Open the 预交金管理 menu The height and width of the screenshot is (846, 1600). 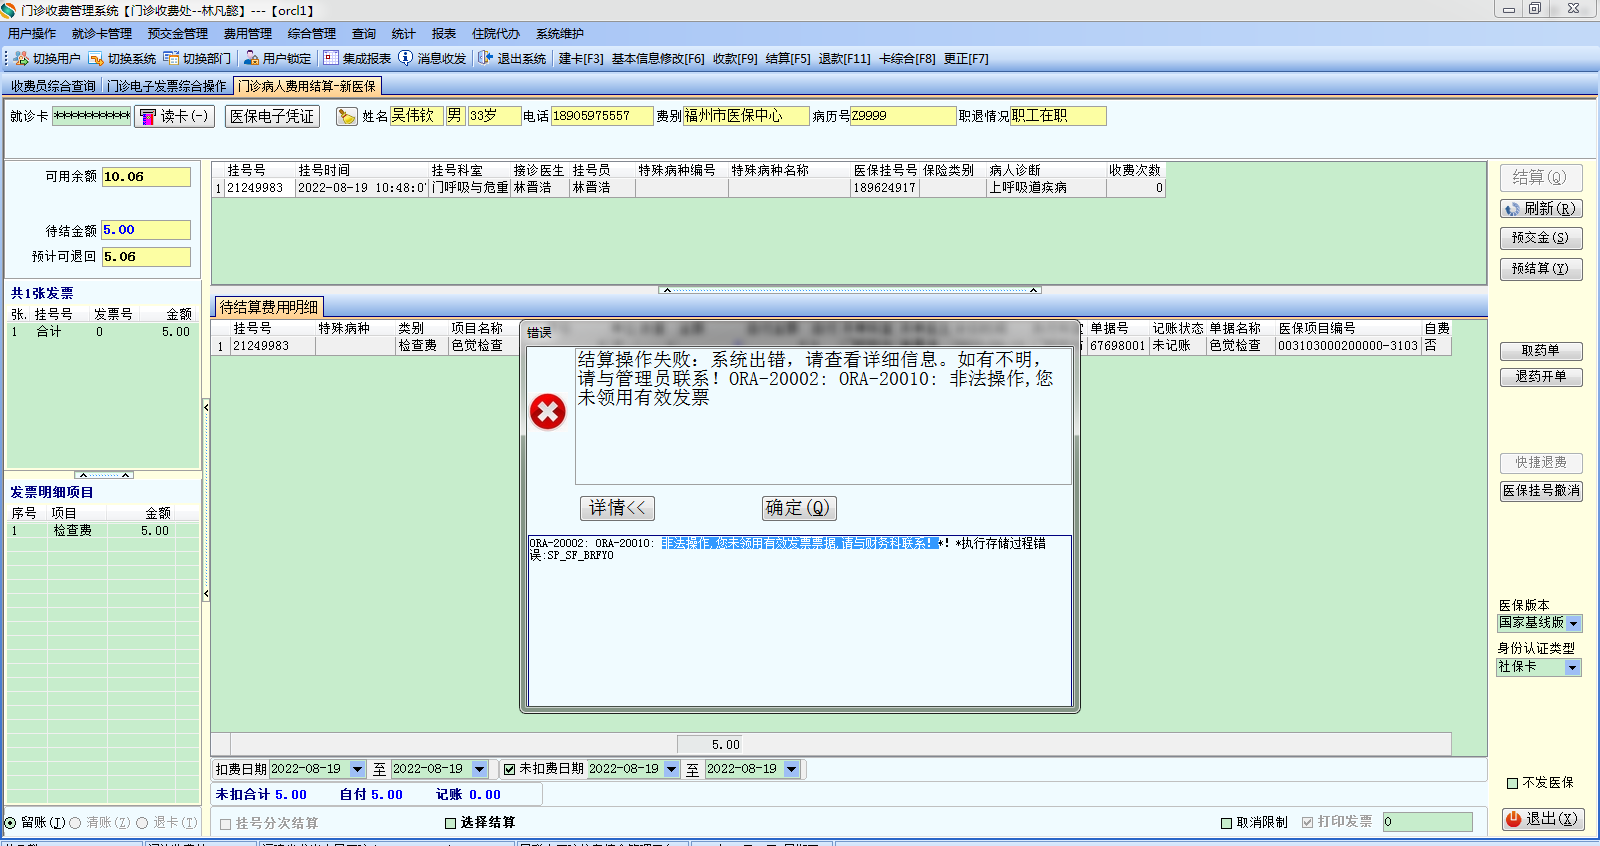(178, 34)
